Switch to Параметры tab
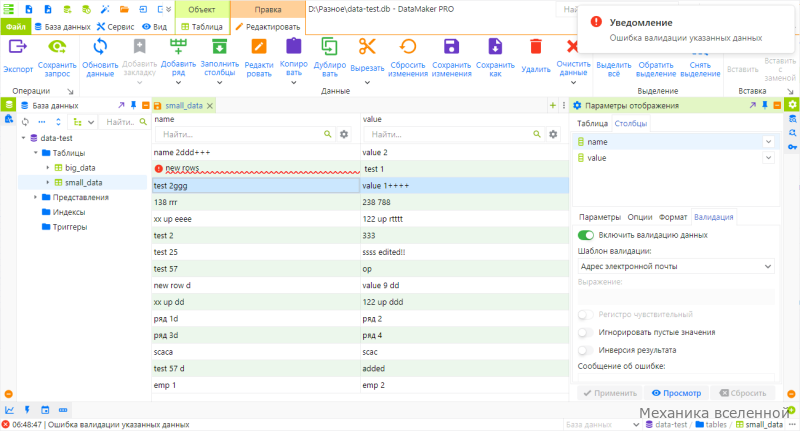The width and height of the screenshot is (800, 431). point(599,217)
